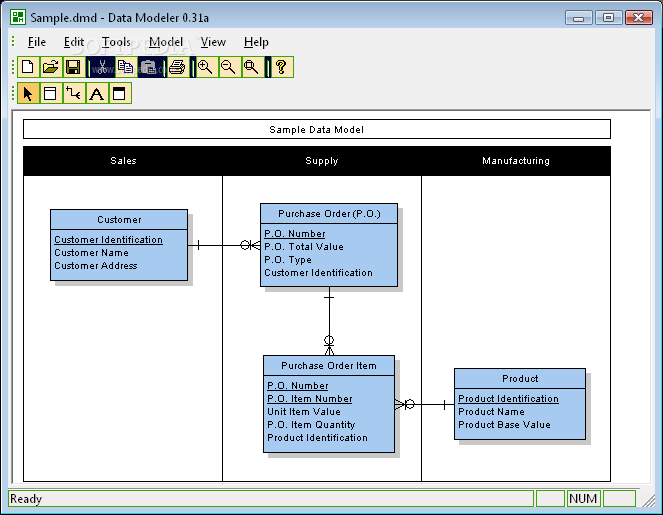Grab the window resize grip
663x515 pixels.
(x=649, y=501)
